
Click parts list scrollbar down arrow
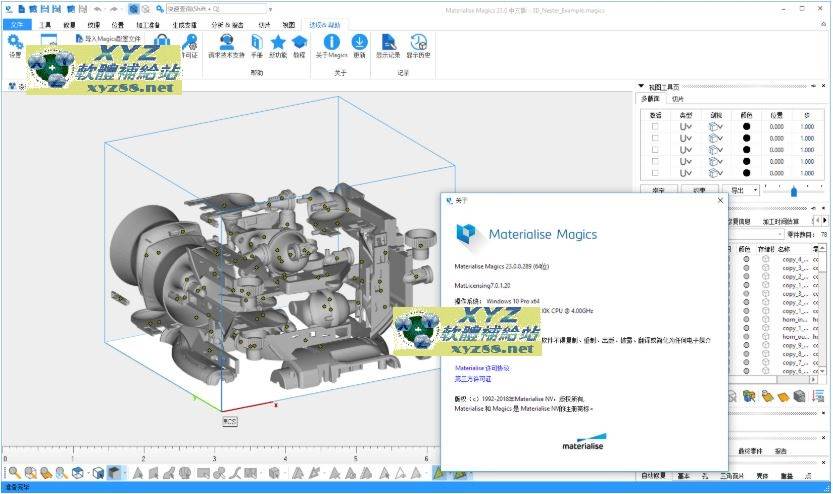(x=823, y=371)
